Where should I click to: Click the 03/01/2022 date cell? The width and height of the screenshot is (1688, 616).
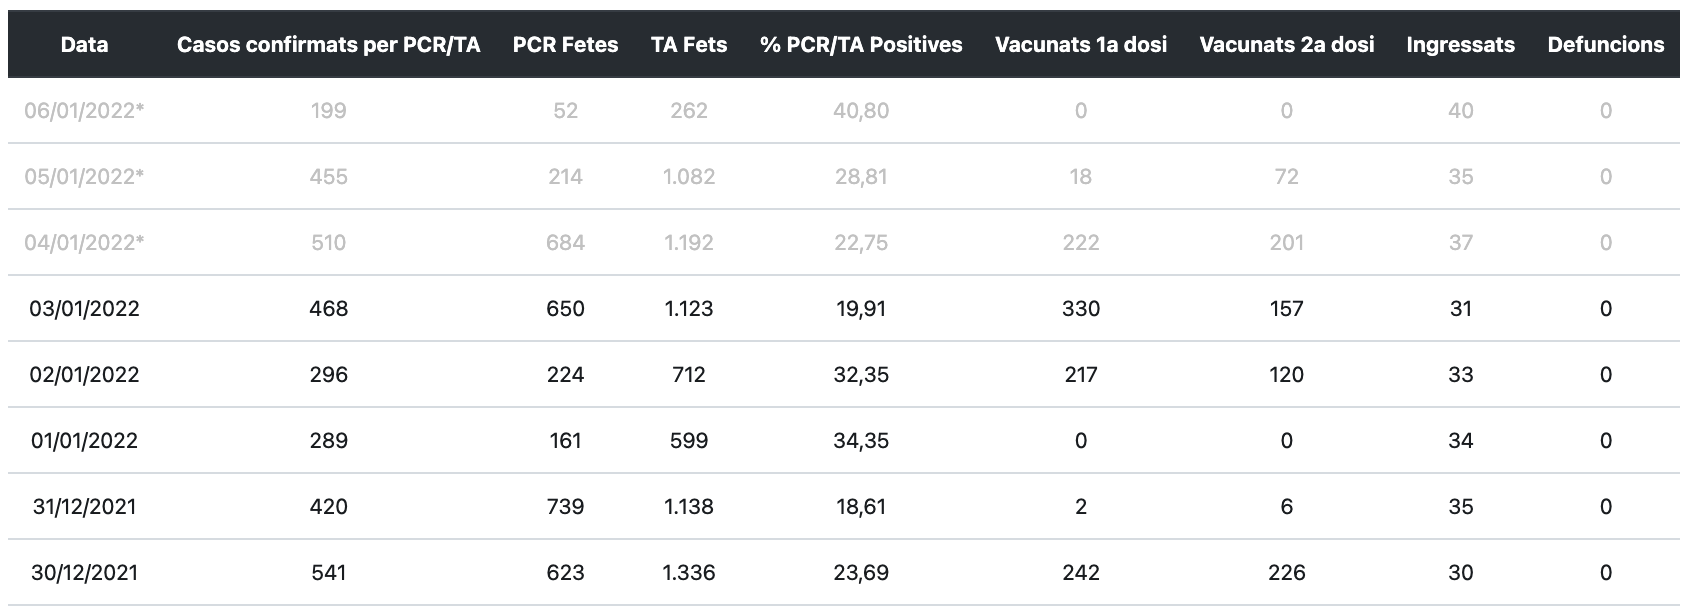(x=84, y=309)
